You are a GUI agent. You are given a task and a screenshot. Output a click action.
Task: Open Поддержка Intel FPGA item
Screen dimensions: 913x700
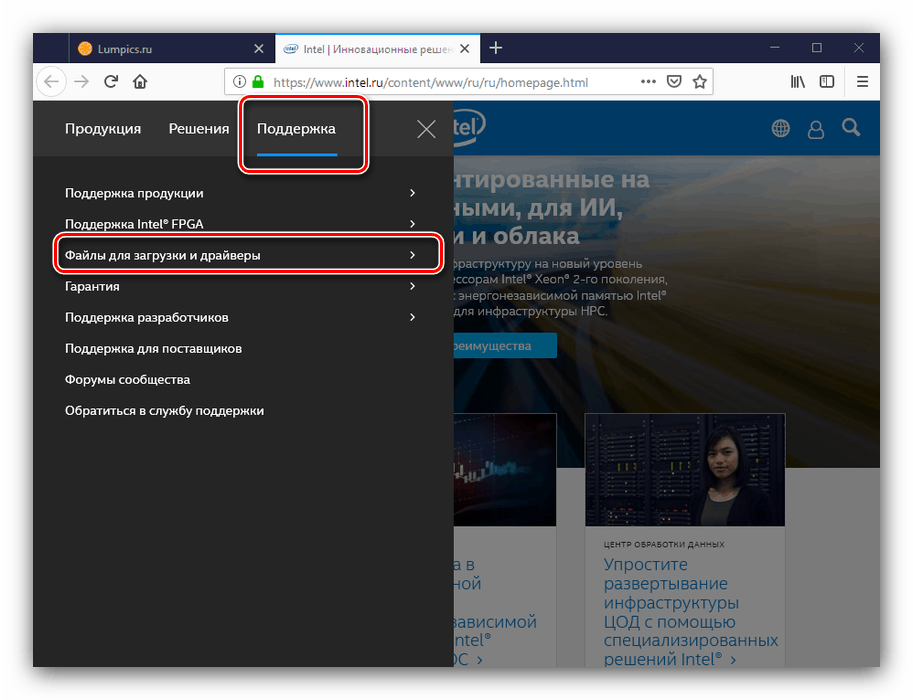point(134,224)
